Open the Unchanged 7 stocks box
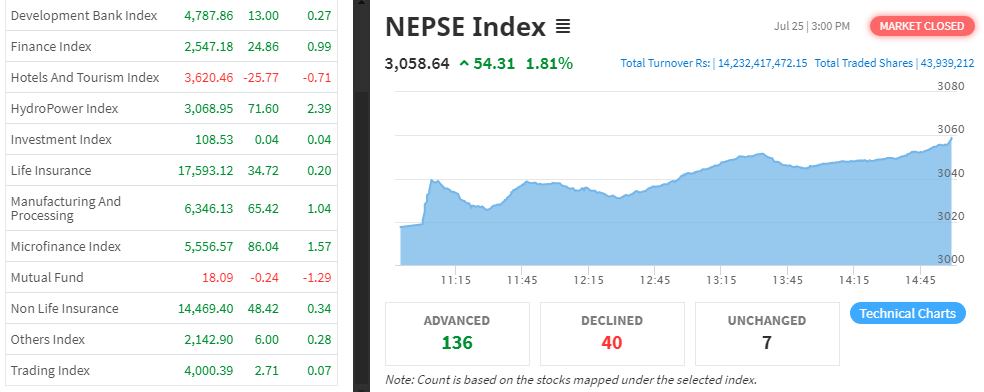The height and width of the screenshot is (392, 984). pyautogui.click(x=767, y=334)
